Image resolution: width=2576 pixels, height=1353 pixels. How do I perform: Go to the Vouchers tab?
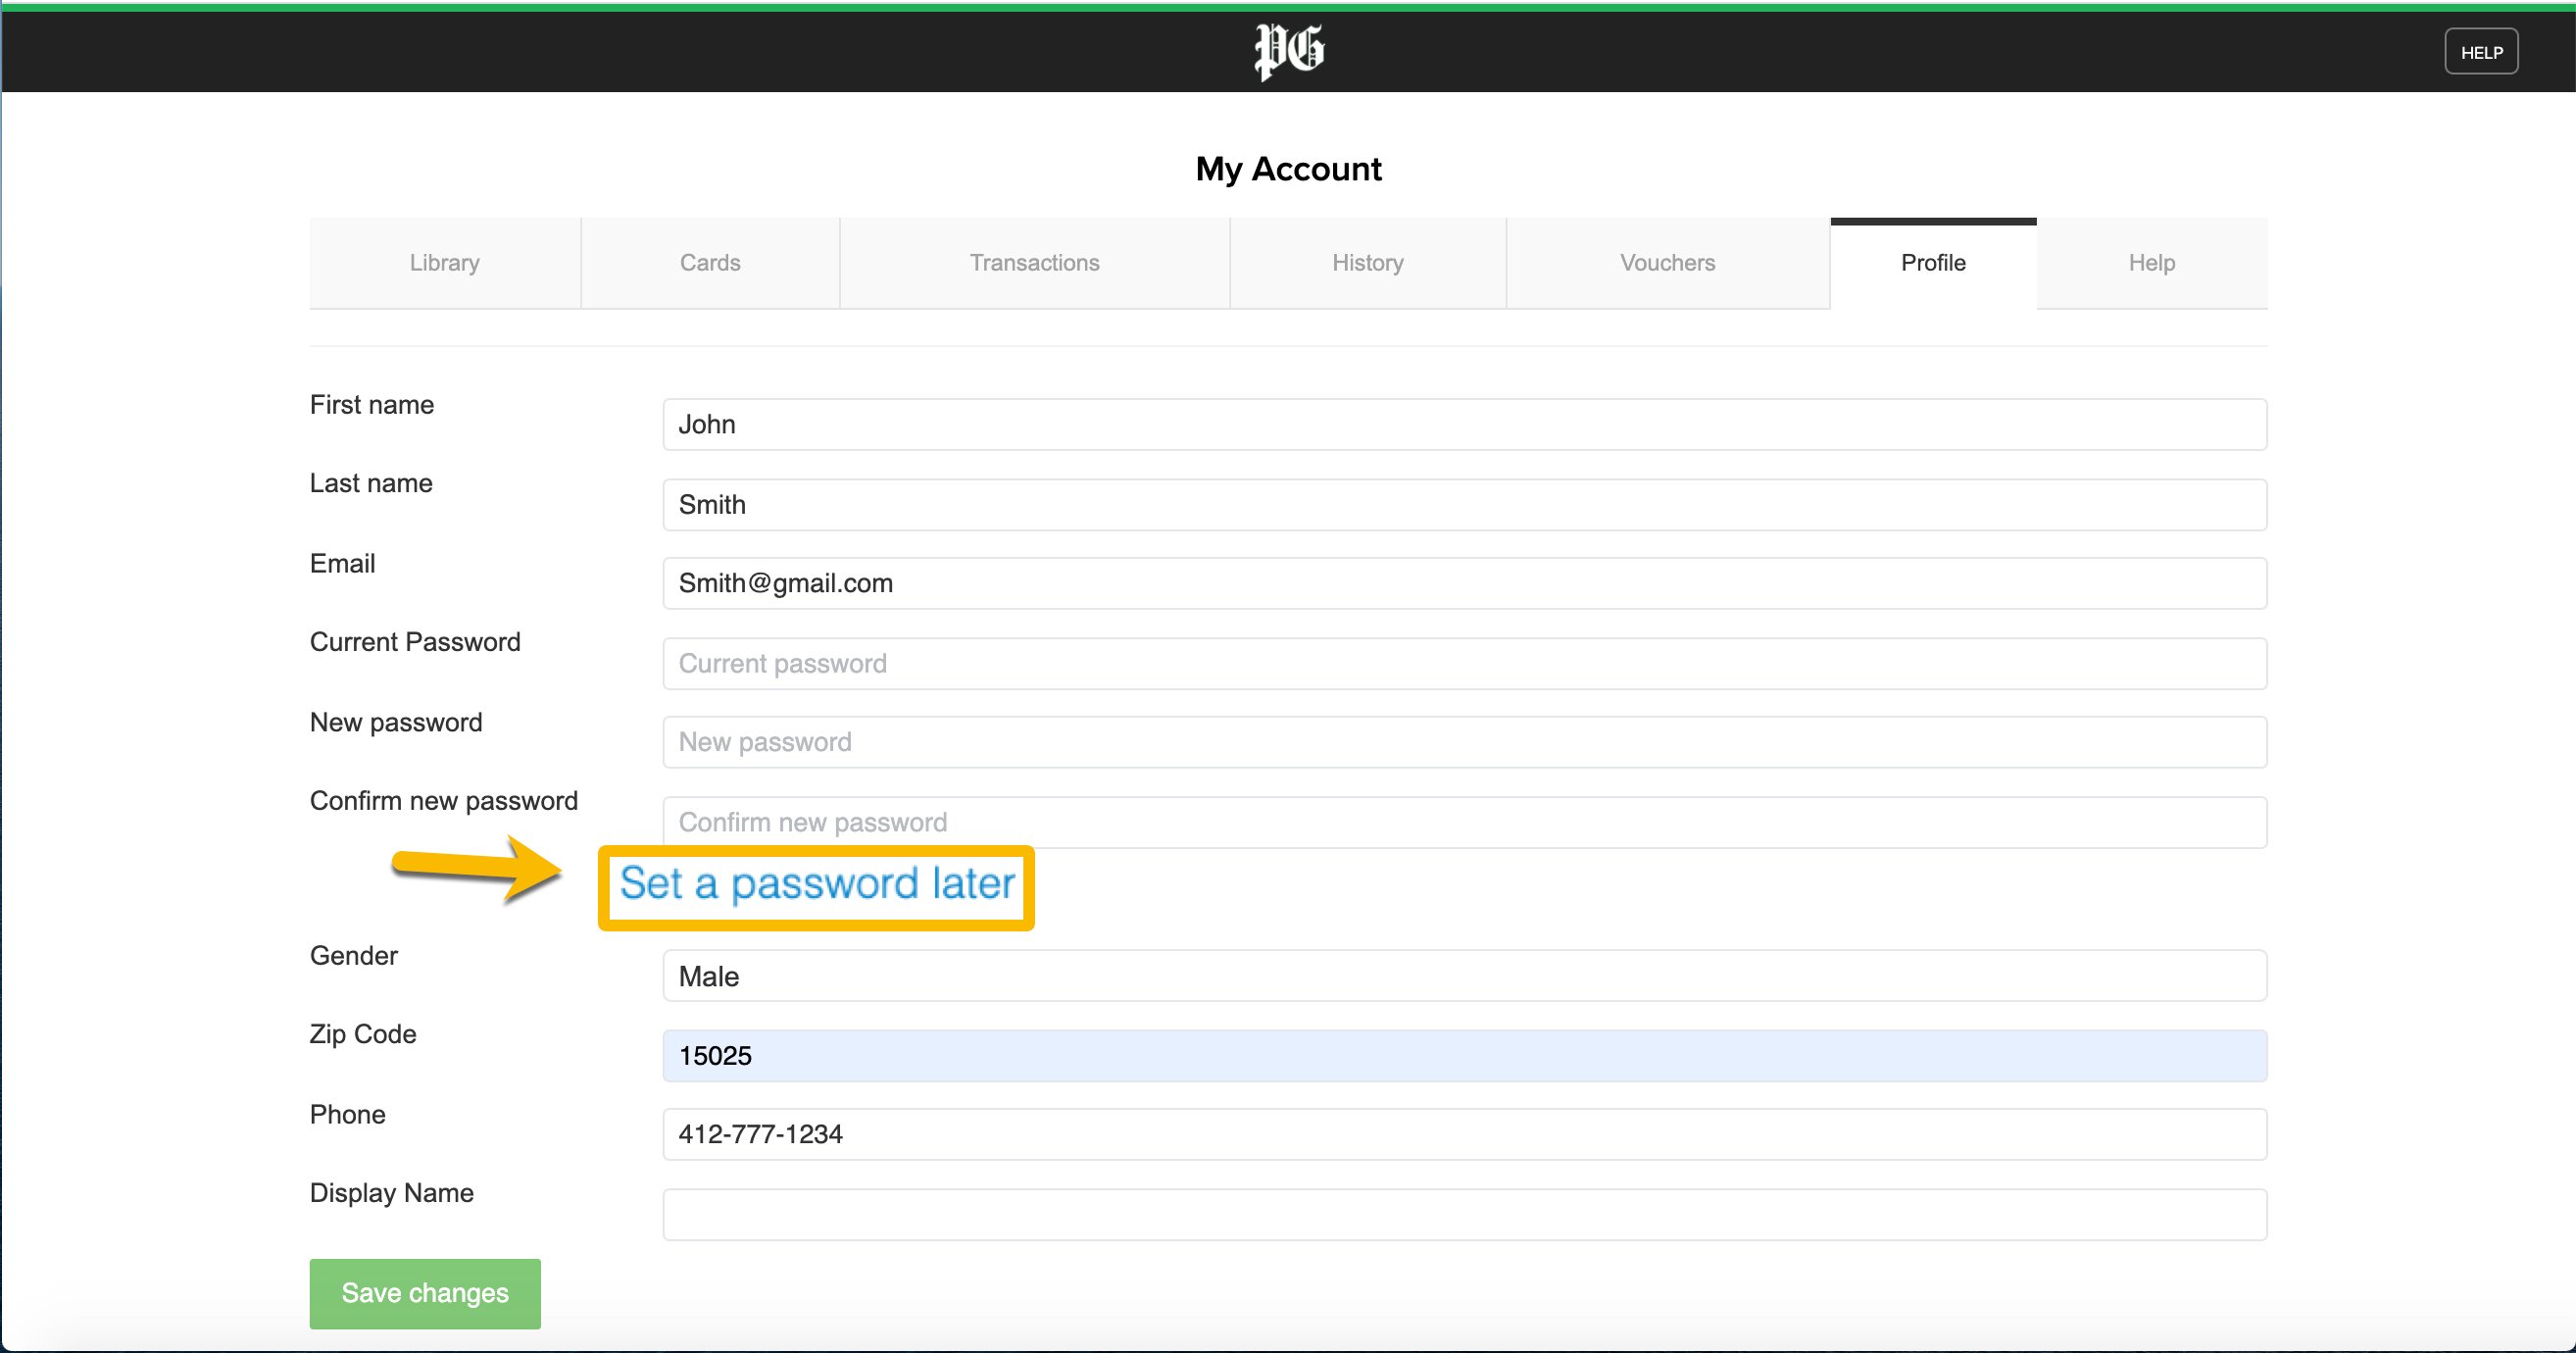[x=1667, y=263]
